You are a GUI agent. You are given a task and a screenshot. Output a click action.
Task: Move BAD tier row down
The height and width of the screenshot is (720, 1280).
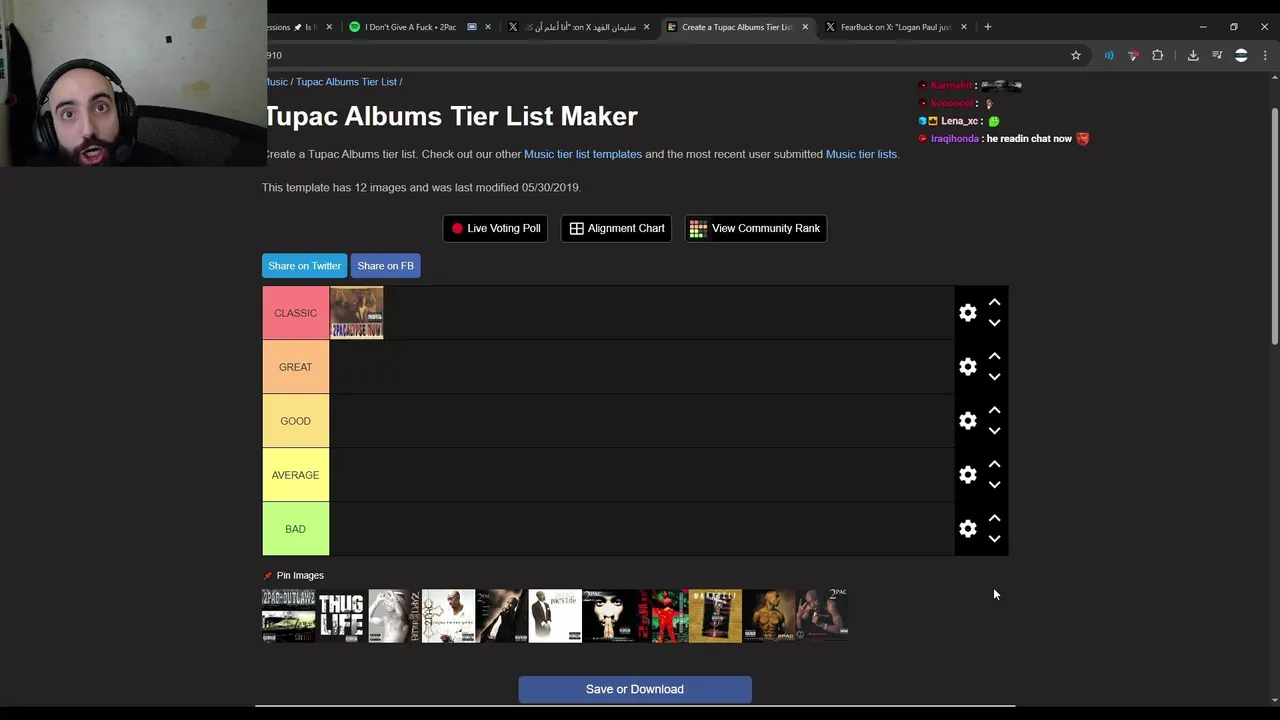coord(994,539)
